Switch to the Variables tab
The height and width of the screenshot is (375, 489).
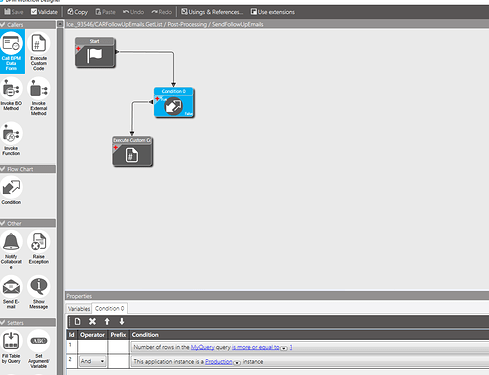(x=79, y=309)
